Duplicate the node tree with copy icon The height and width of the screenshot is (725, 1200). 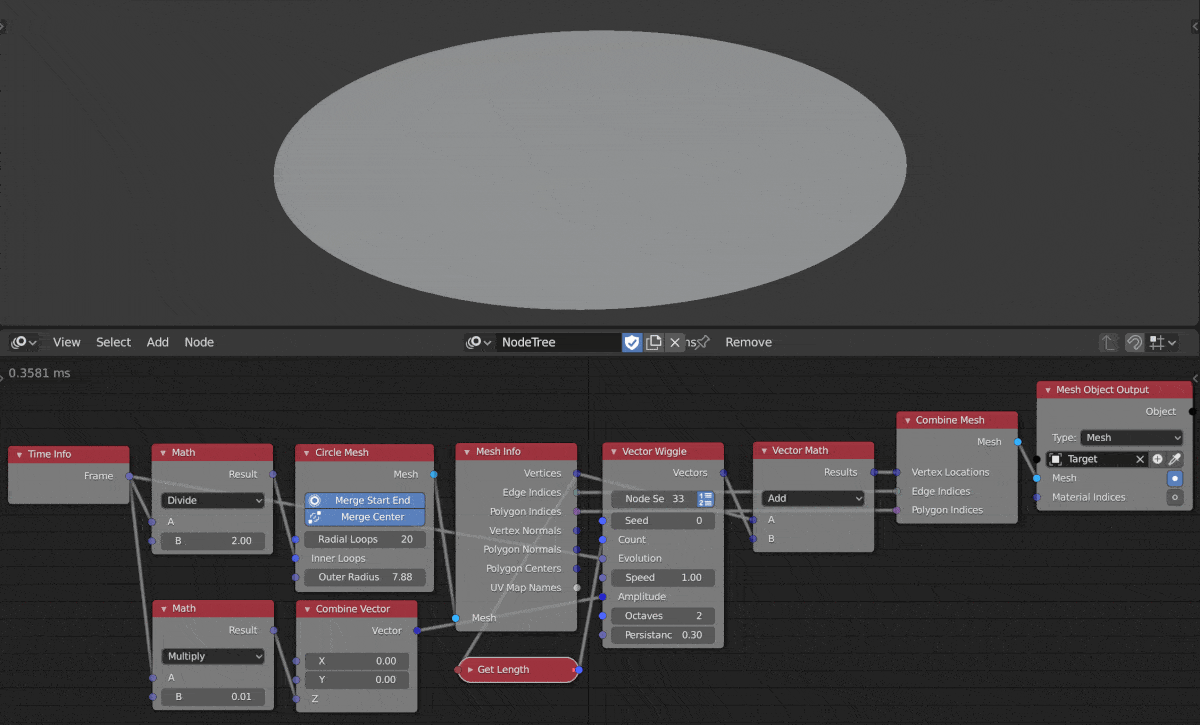654,342
